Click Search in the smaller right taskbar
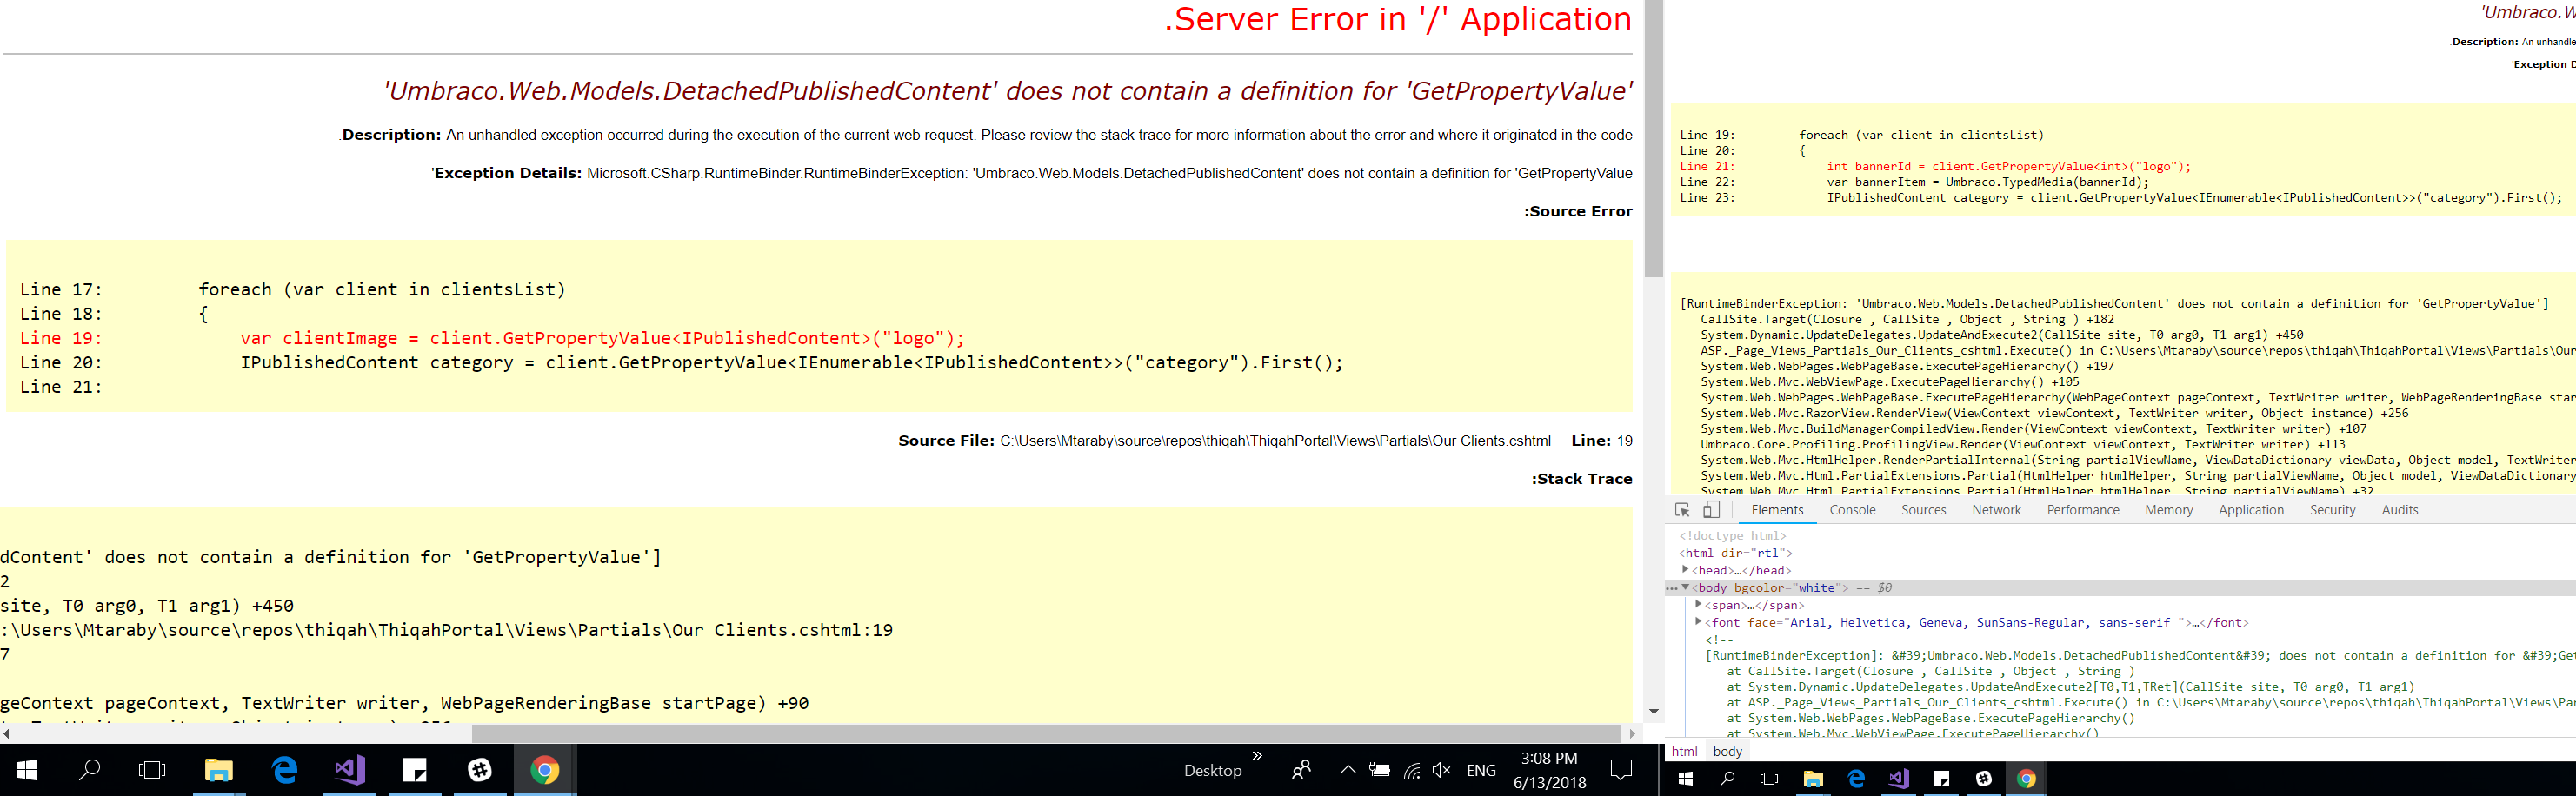Image resolution: width=2576 pixels, height=796 pixels. (x=1727, y=779)
